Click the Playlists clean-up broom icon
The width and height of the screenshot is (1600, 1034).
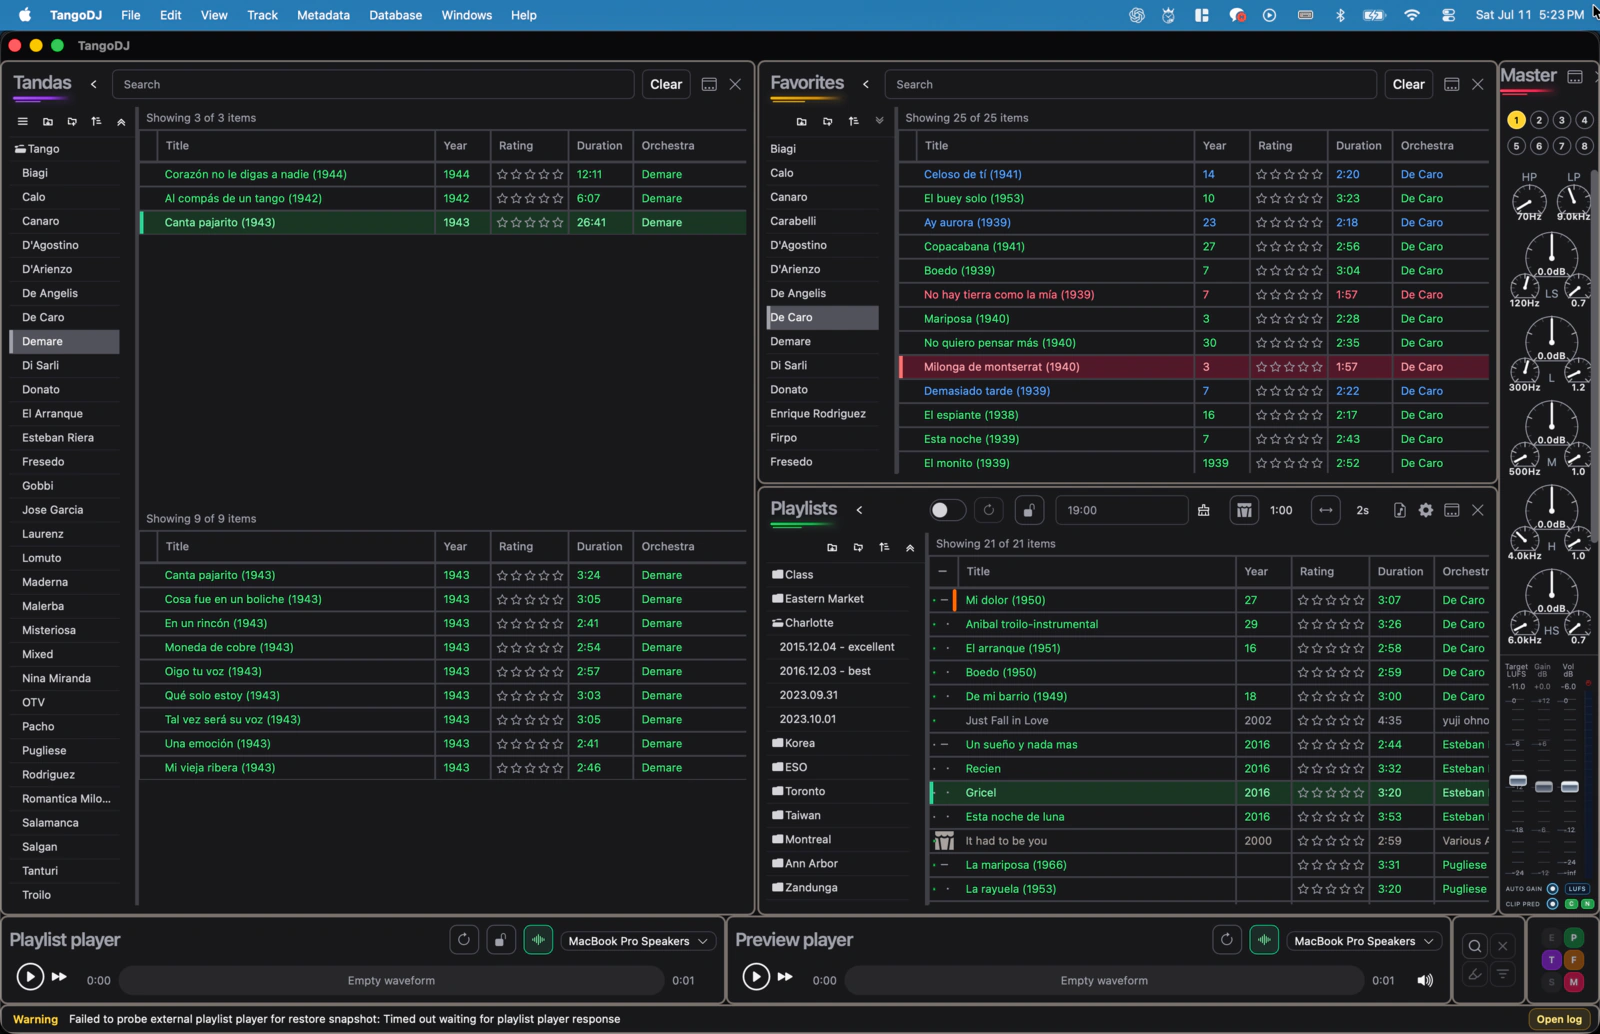point(1204,510)
